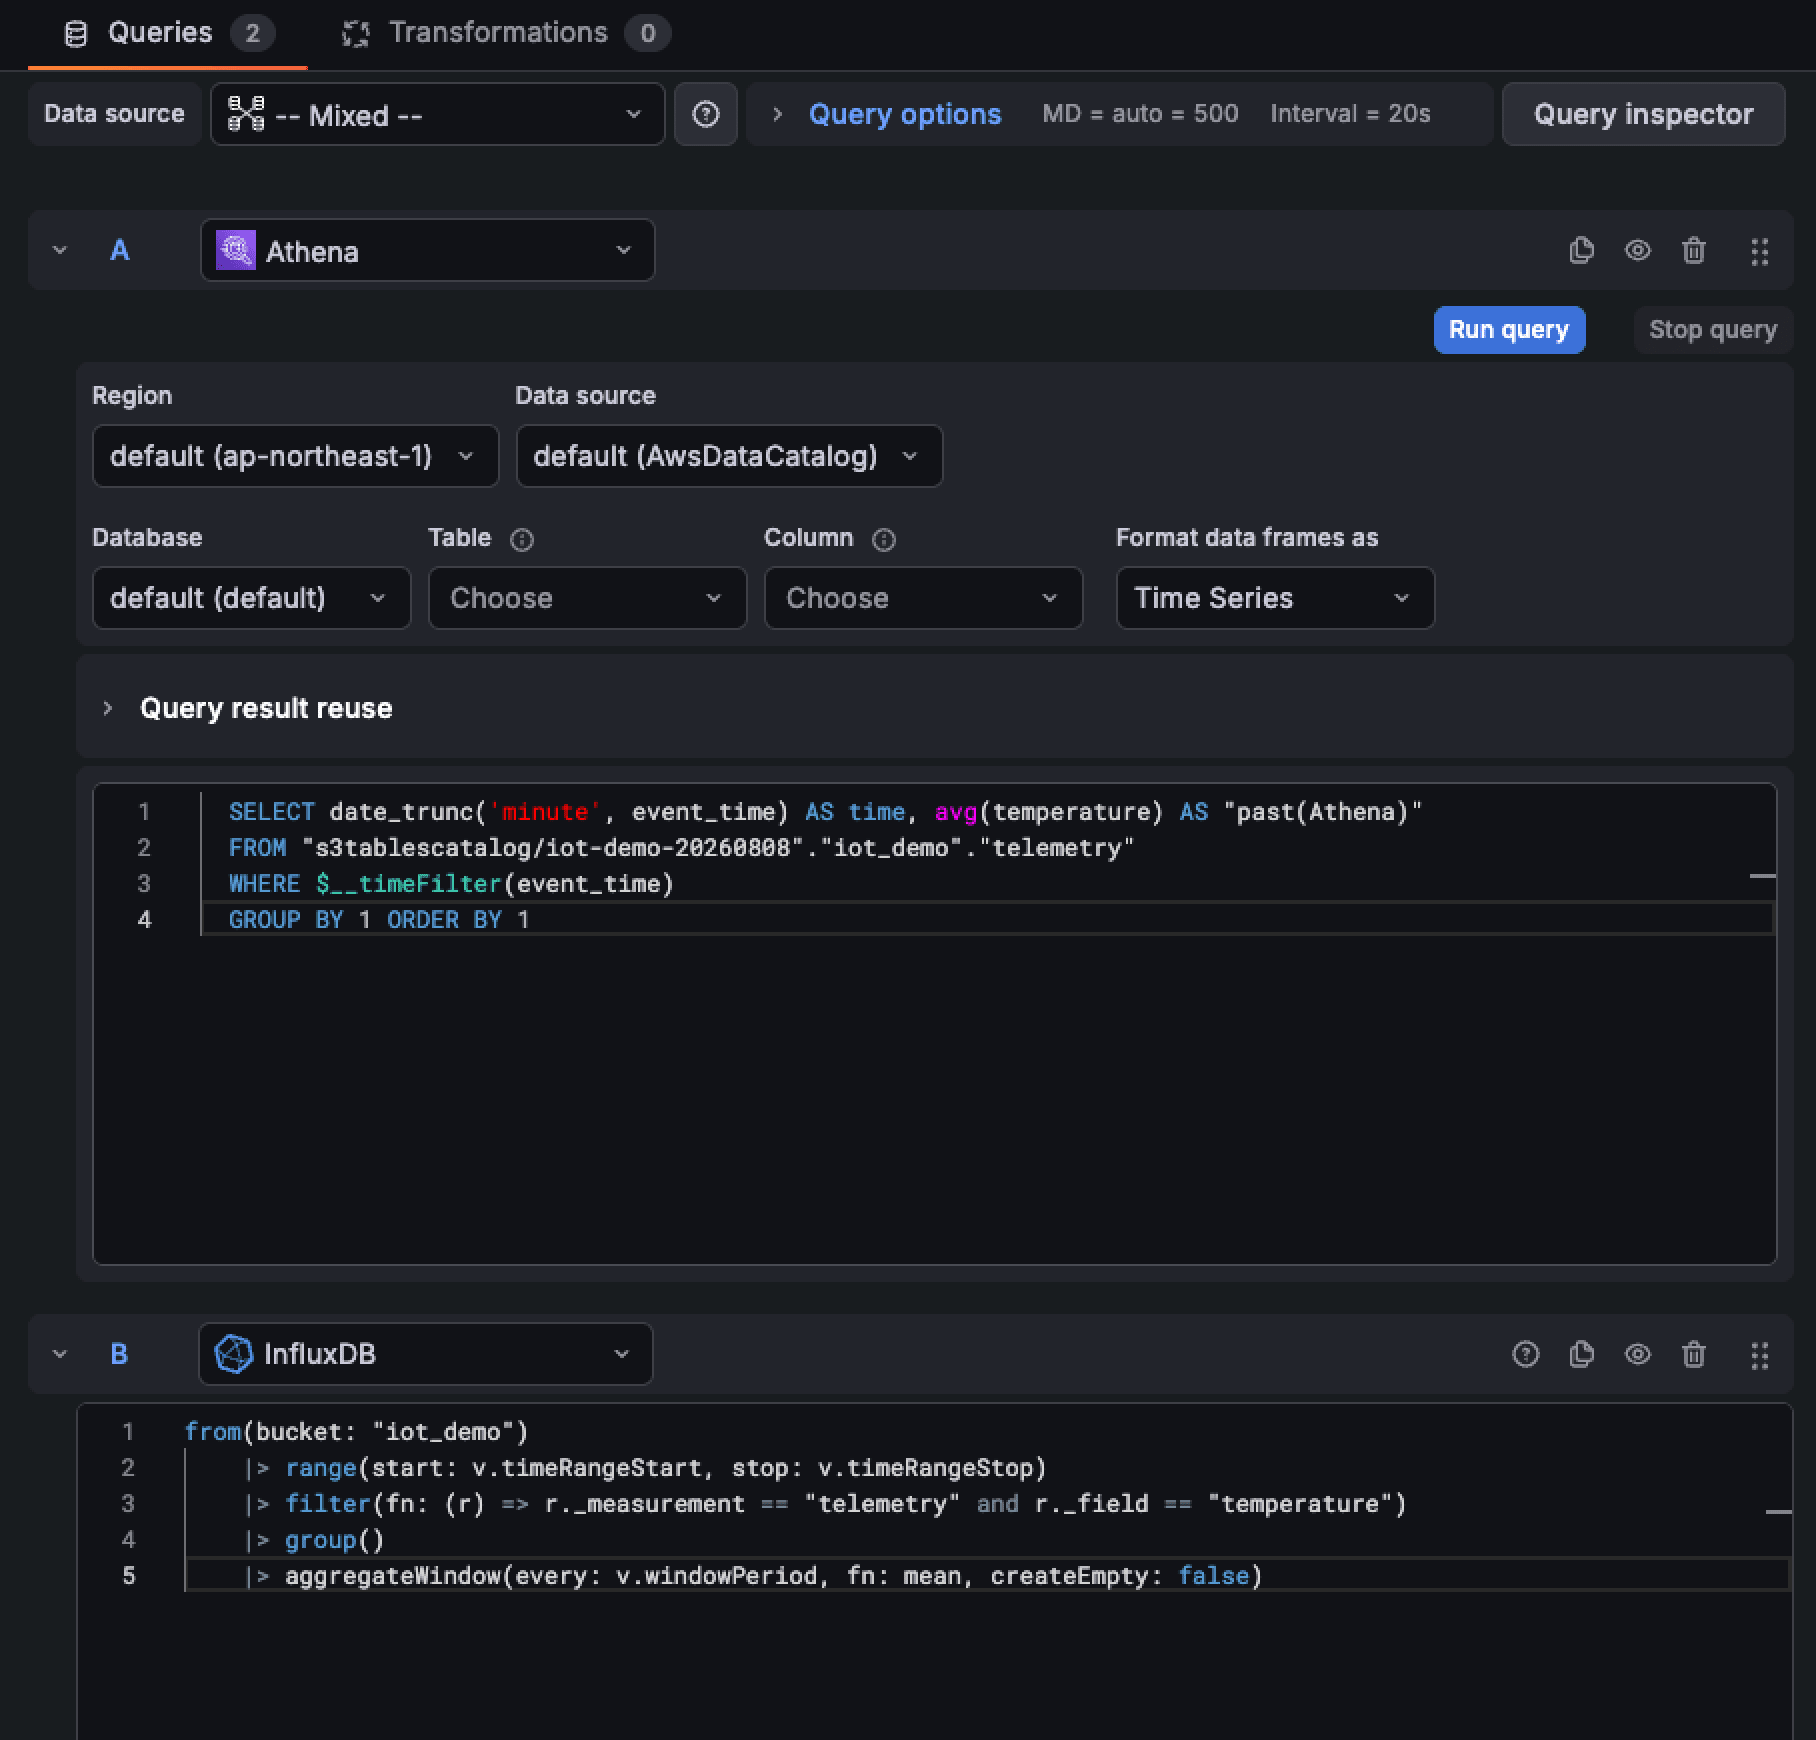
Task: Show help for query B
Action: click(x=1525, y=1354)
